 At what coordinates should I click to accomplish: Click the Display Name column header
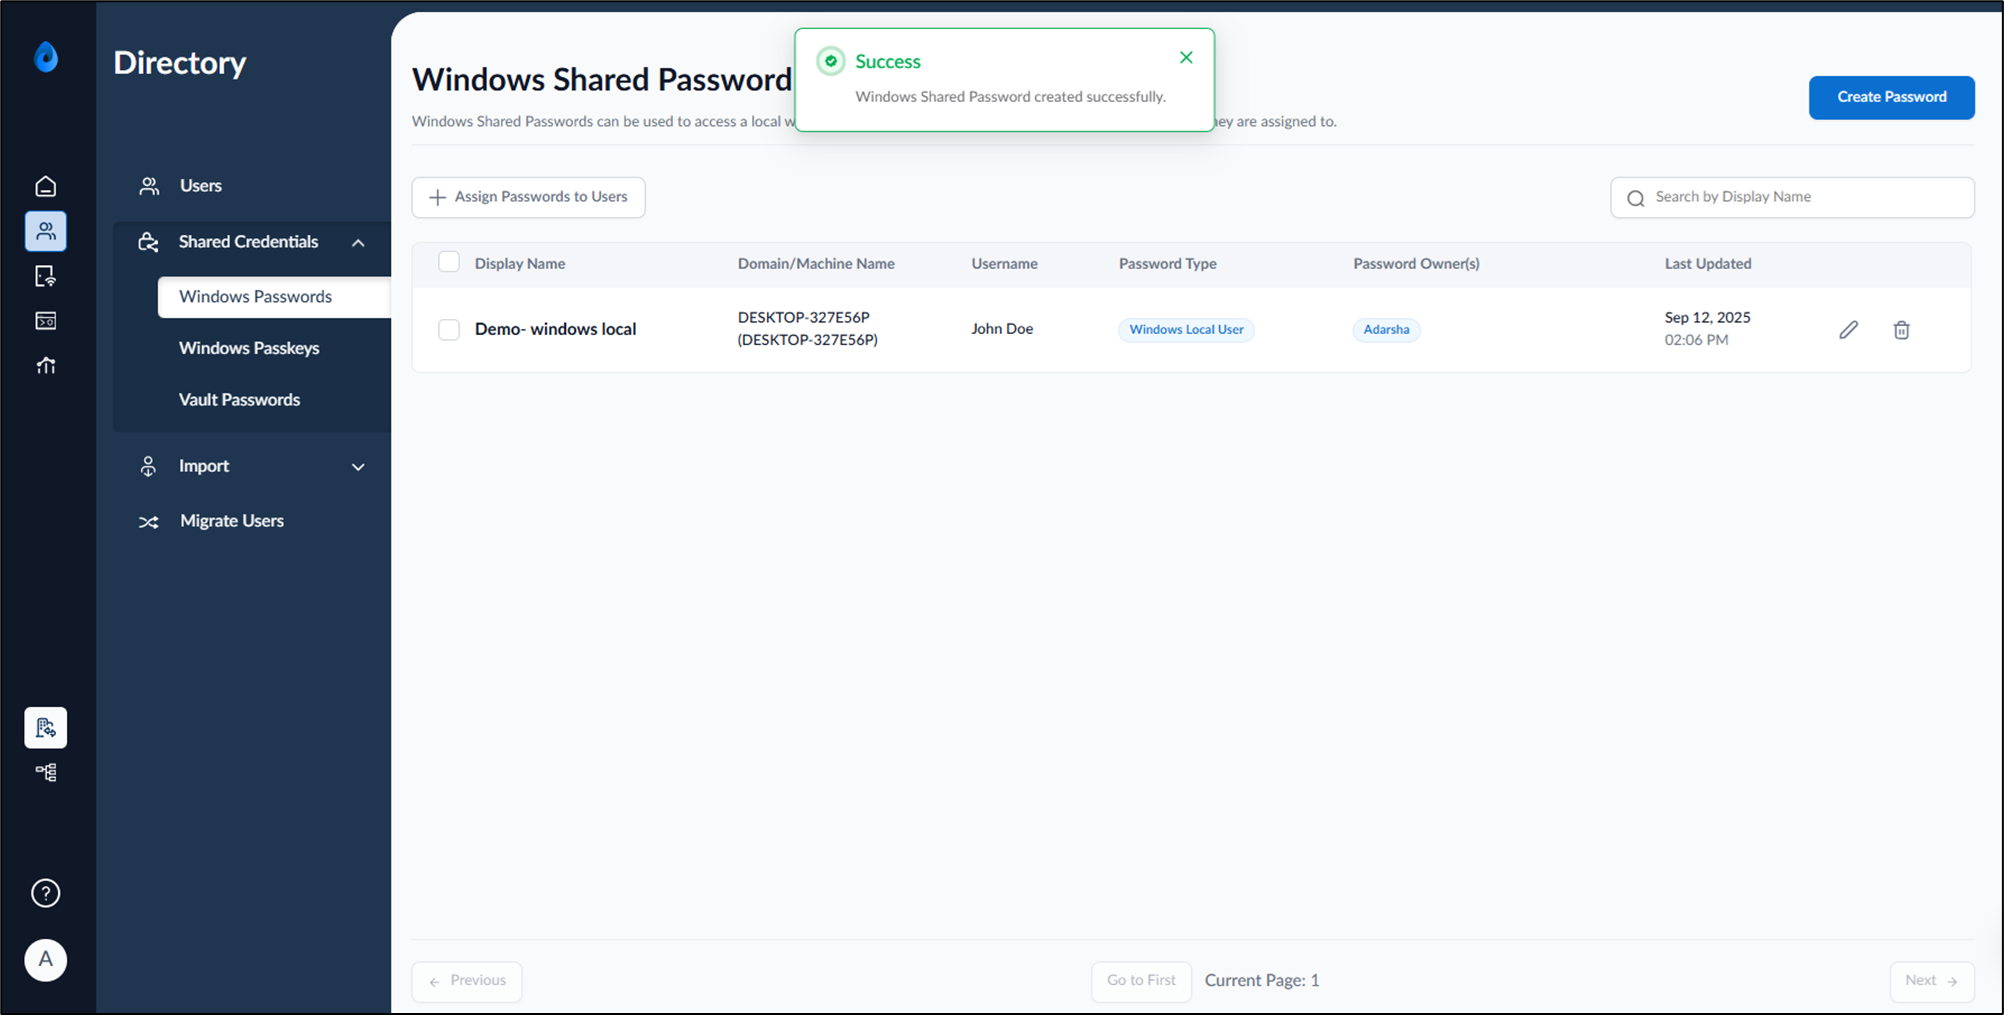coord(519,264)
